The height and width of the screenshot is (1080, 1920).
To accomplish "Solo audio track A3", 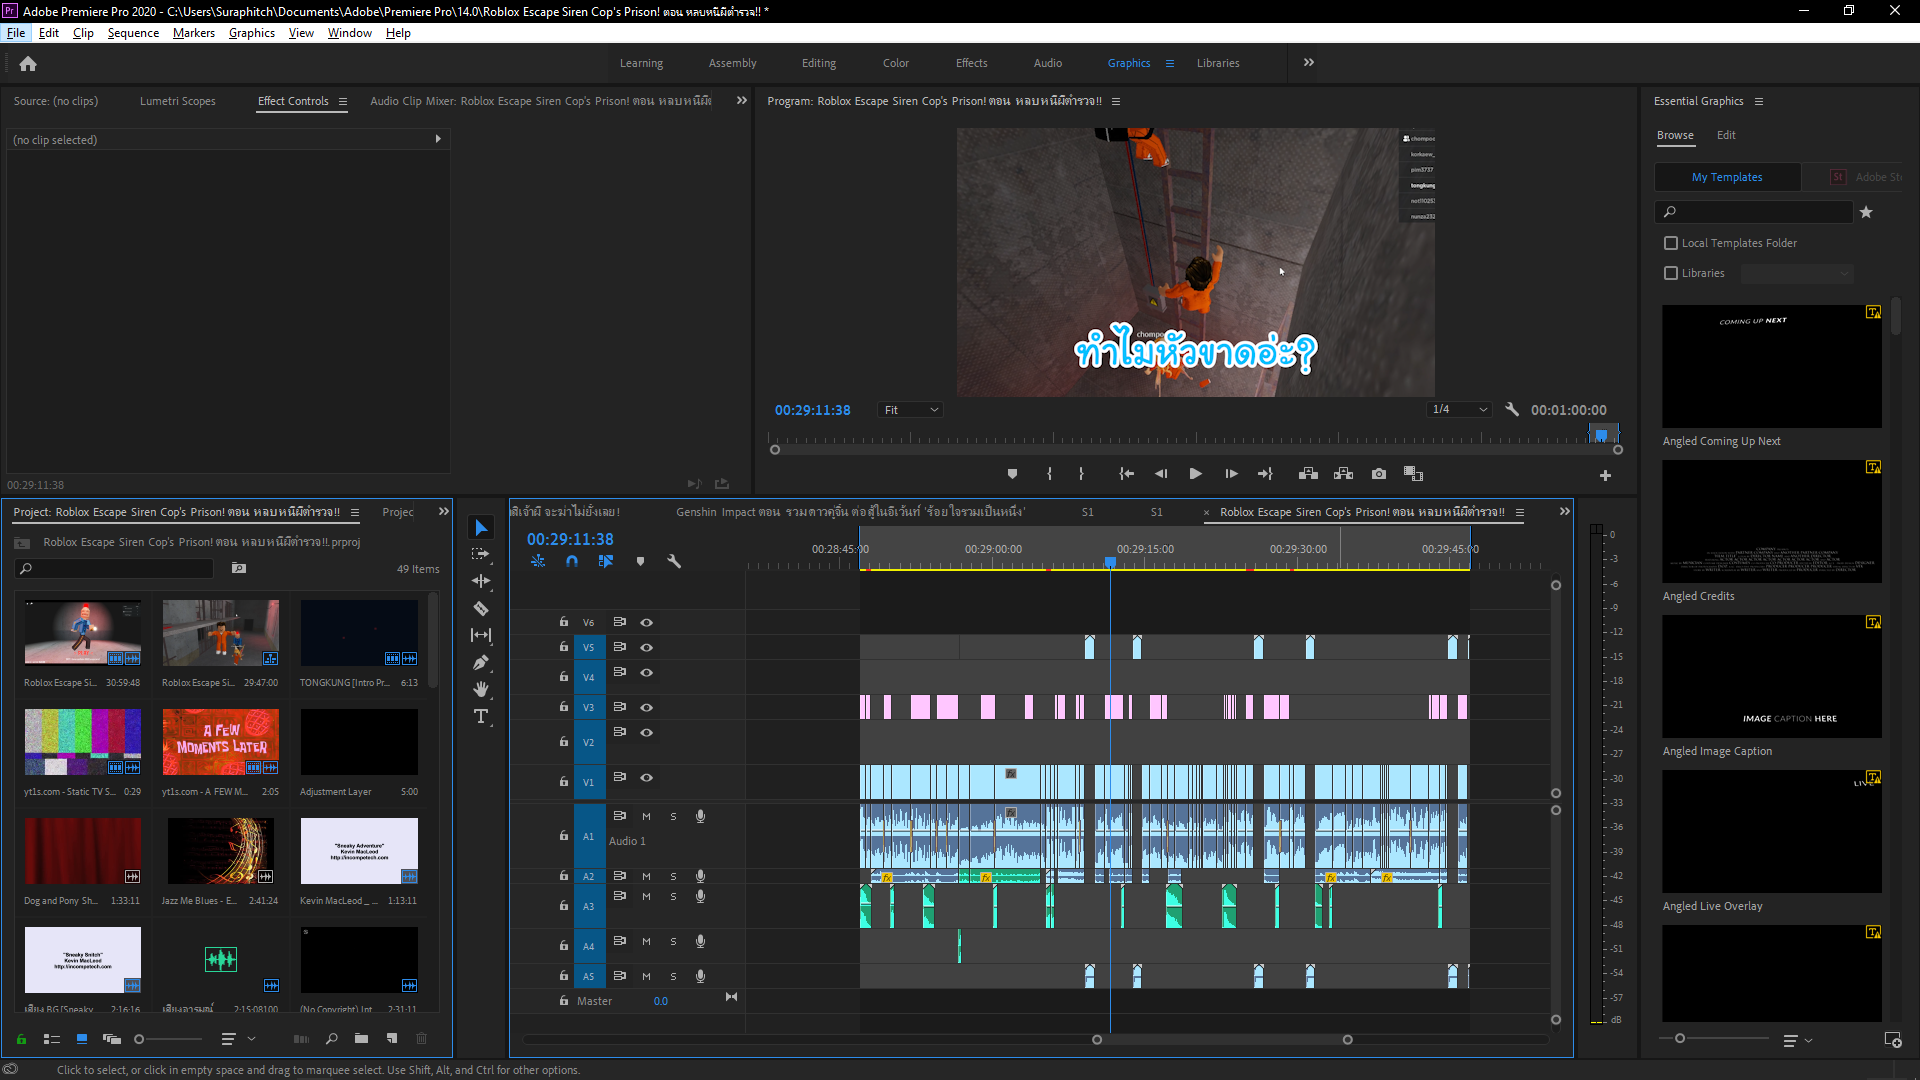I will pos(673,897).
